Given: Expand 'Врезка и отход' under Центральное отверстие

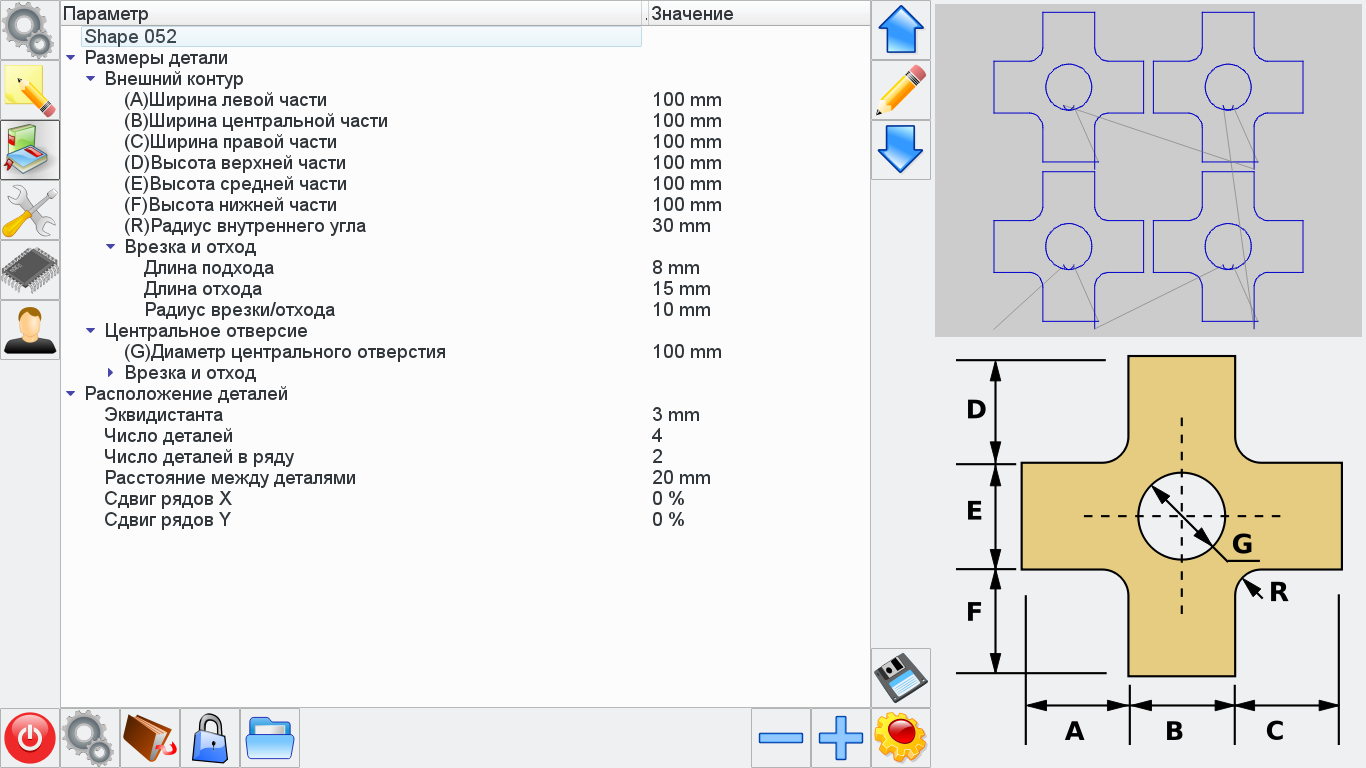Looking at the screenshot, I should [x=110, y=373].
